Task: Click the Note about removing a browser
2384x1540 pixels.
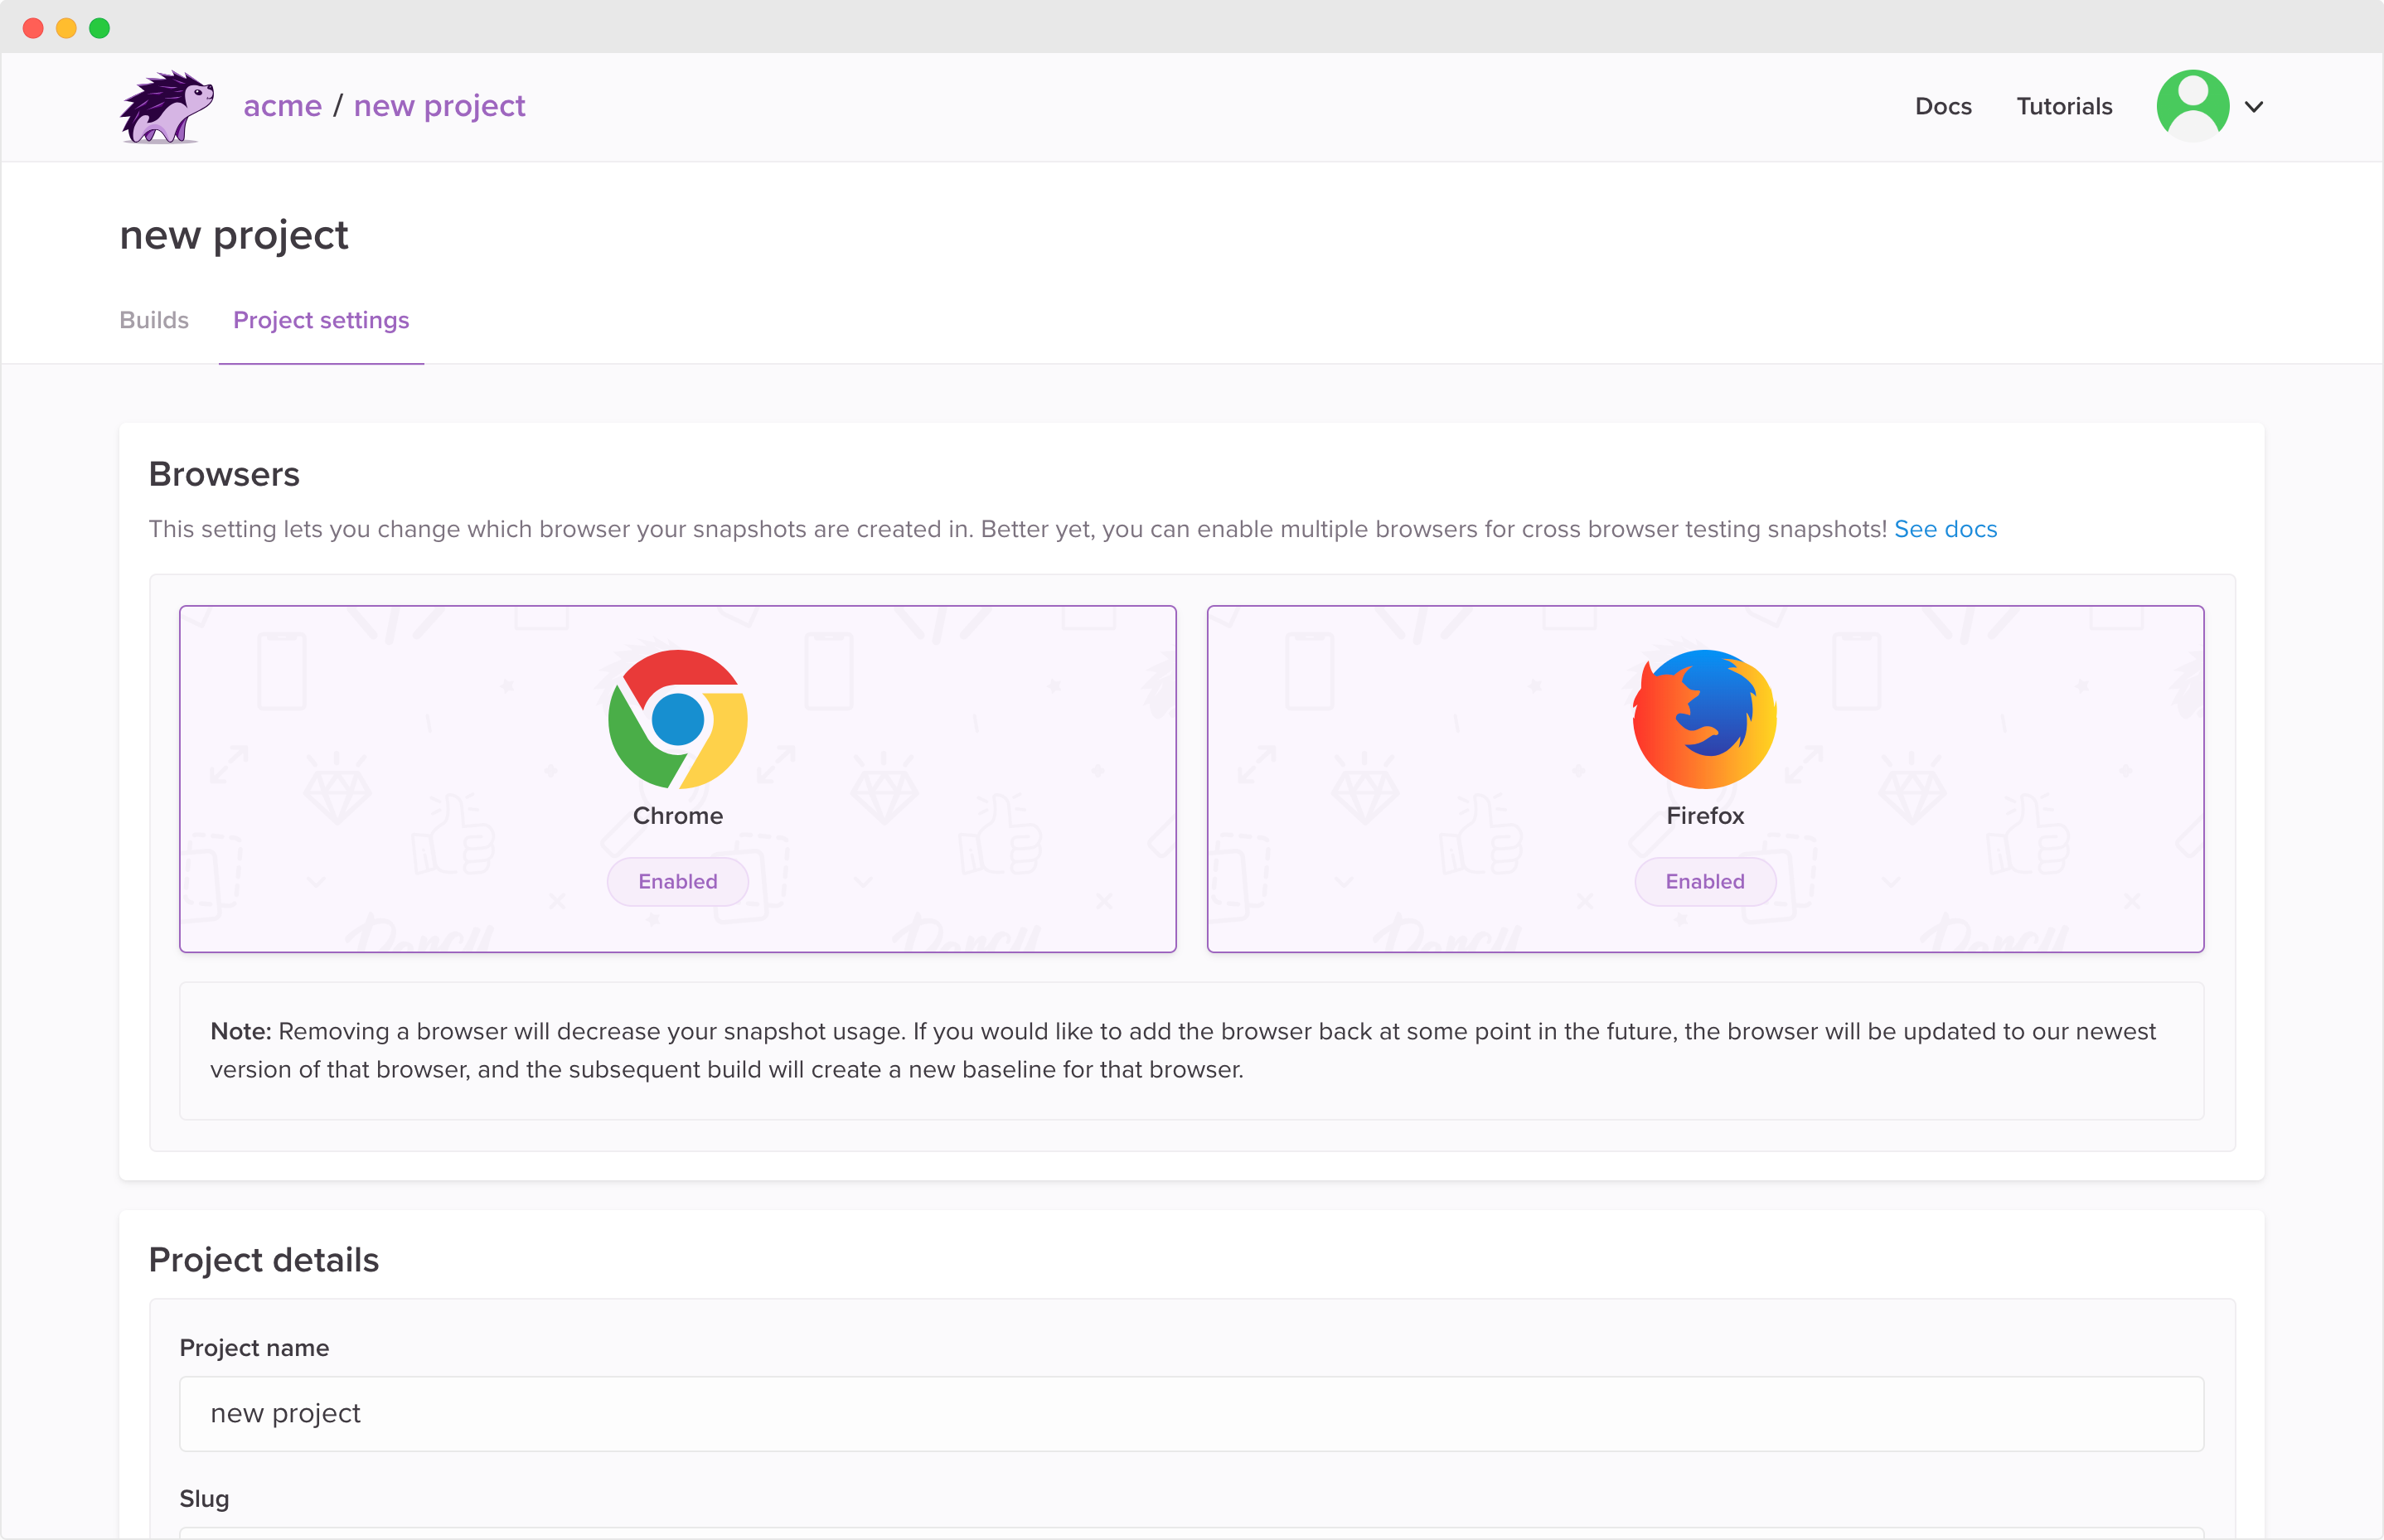Action: click(x=1192, y=1050)
